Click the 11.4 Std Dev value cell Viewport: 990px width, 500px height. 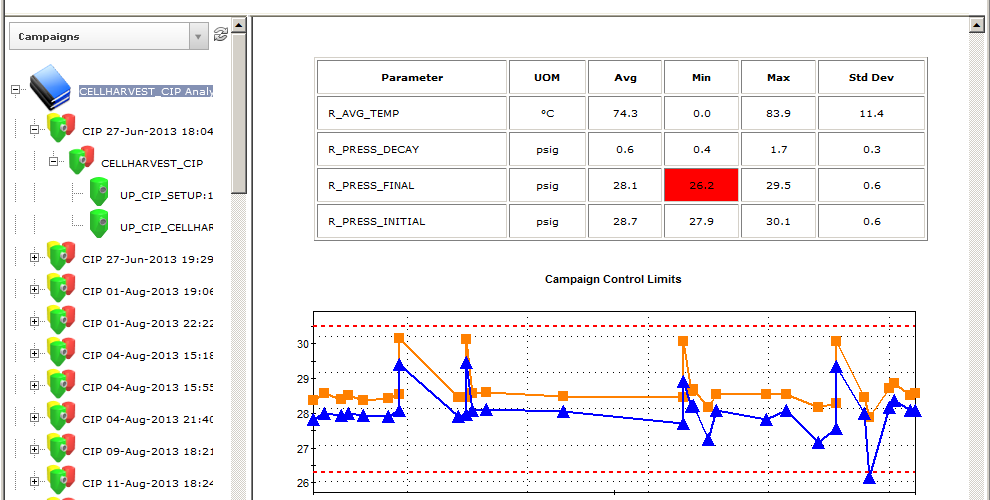point(871,113)
